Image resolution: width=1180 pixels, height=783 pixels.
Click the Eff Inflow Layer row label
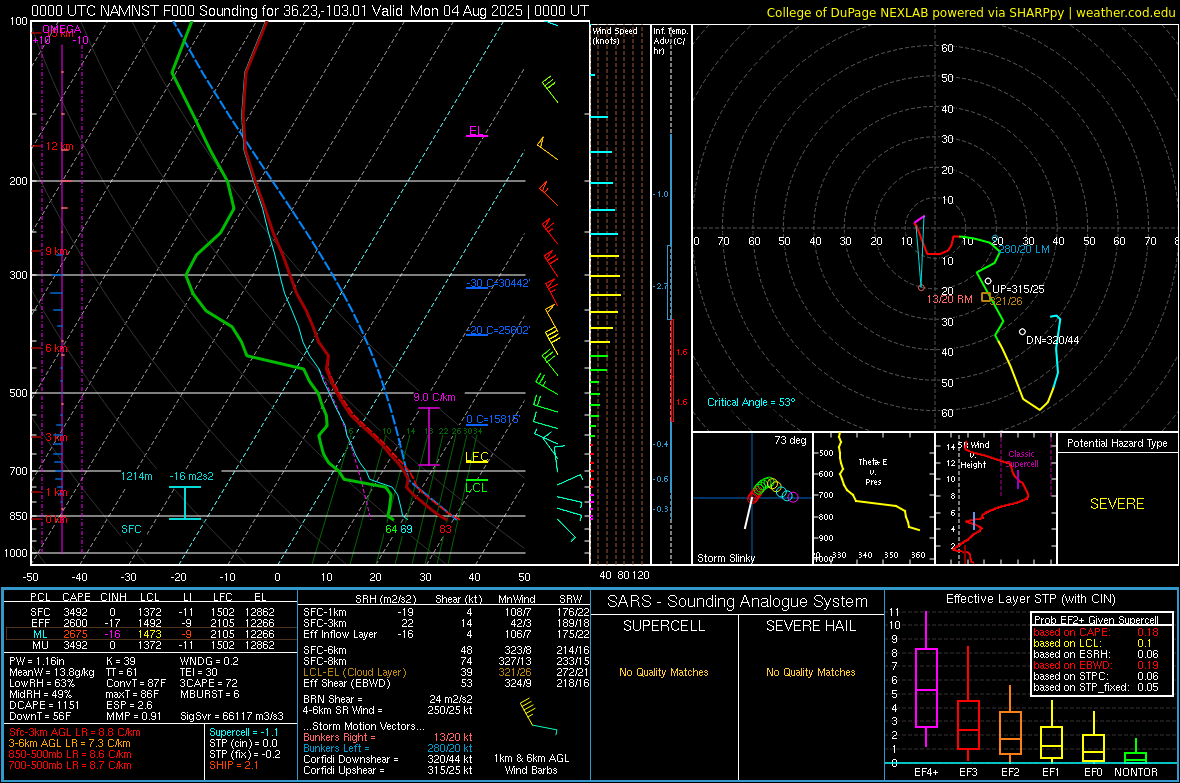(x=339, y=634)
